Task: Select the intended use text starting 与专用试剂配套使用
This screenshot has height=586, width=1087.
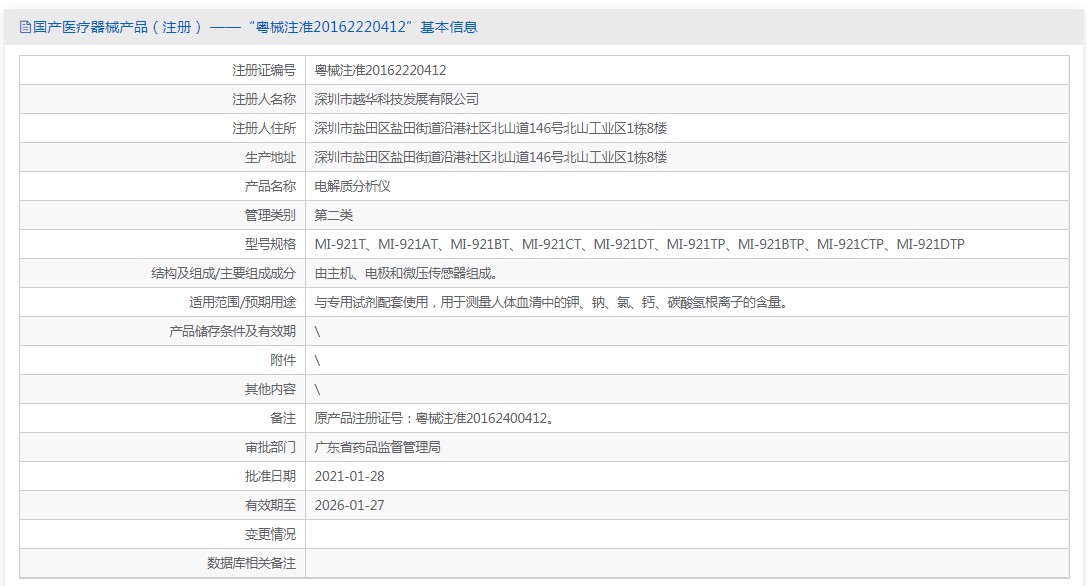Action: pos(552,302)
